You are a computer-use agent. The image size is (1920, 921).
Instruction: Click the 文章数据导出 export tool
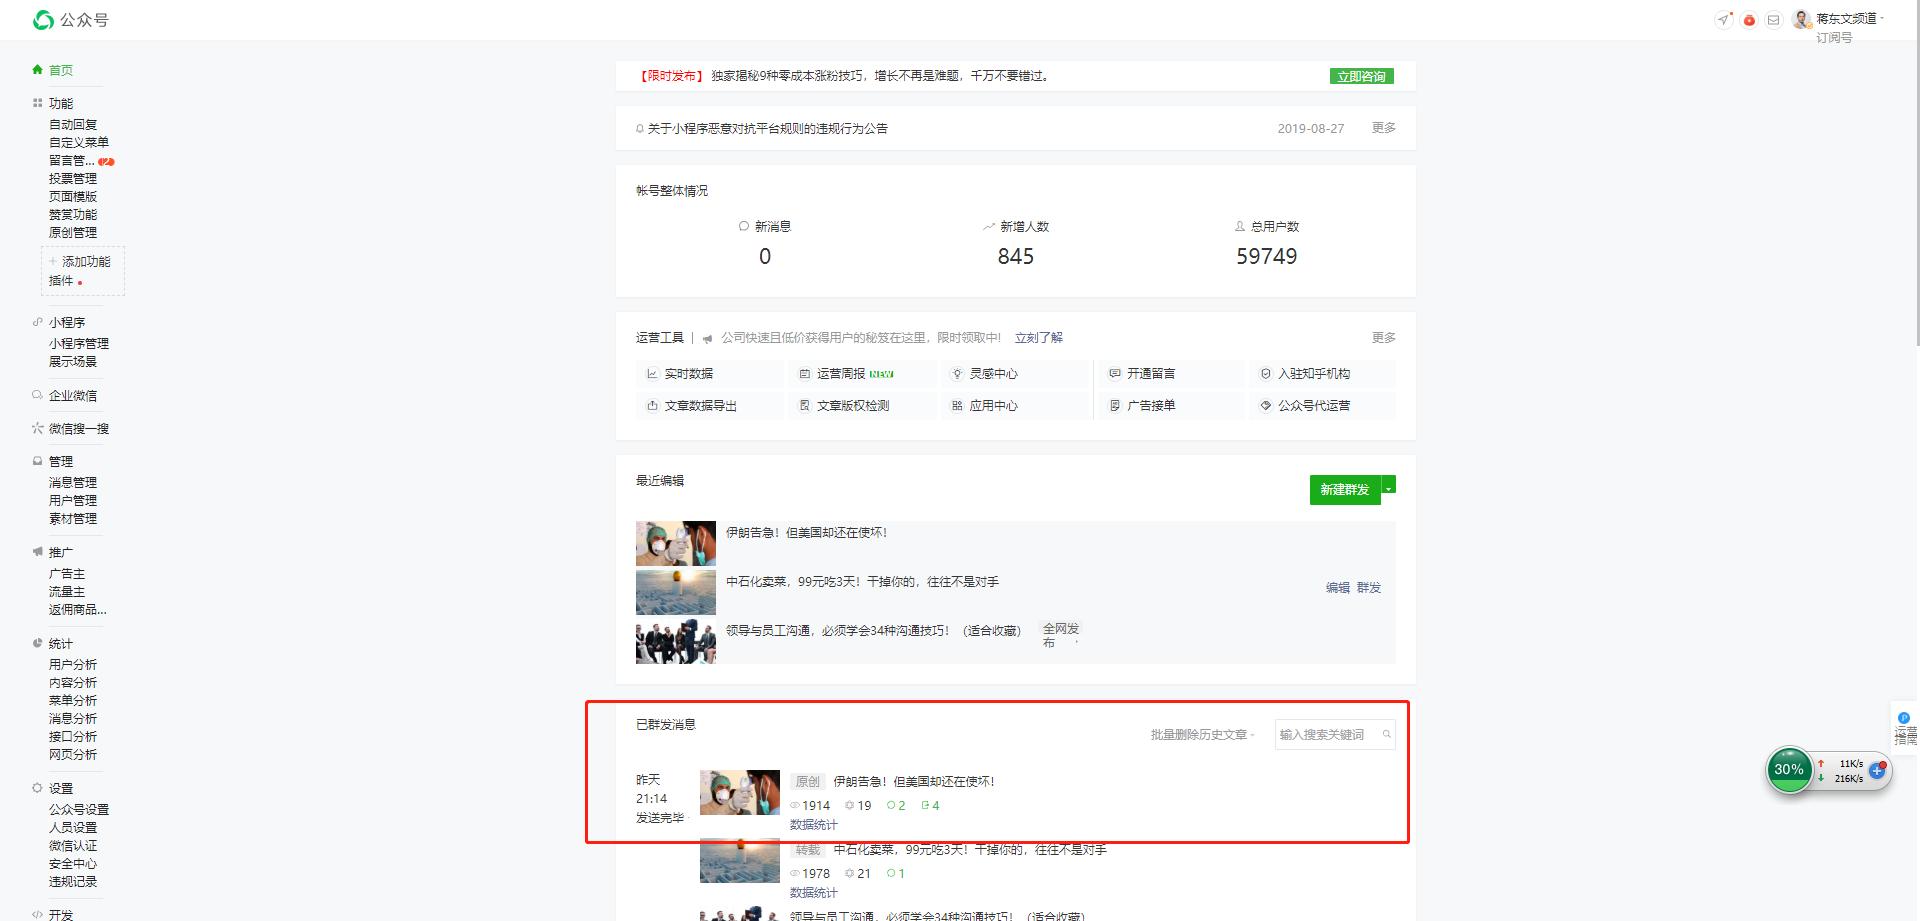[x=700, y=406]
